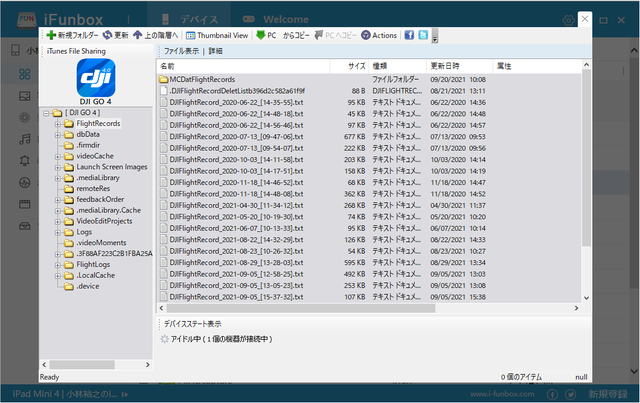This screenshot has height=403, width=640.
Task: Switch to Thumbnail View
Action: pyautogui.click(x=217, y=36)
